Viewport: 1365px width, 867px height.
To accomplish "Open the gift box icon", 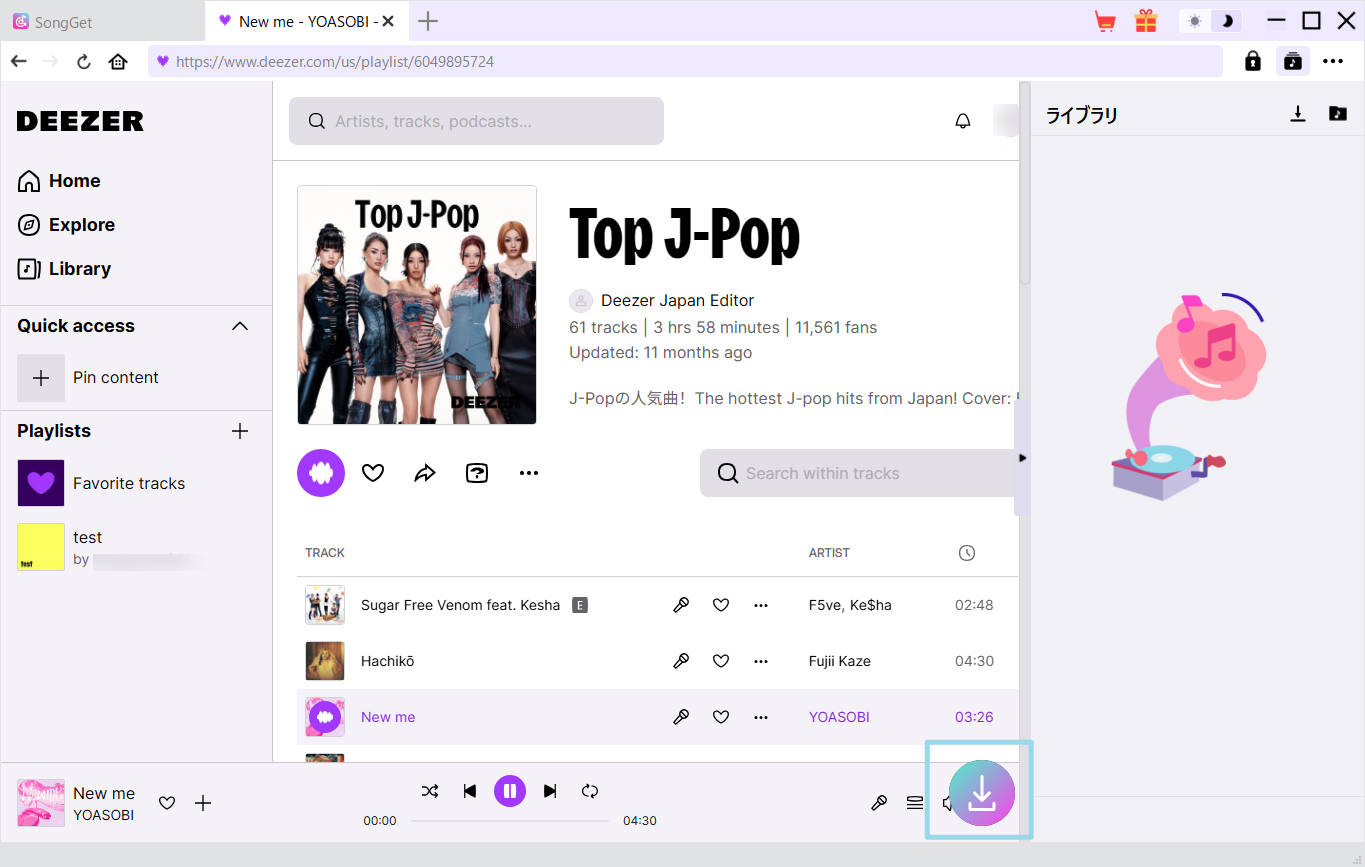I will (1145, 21).
